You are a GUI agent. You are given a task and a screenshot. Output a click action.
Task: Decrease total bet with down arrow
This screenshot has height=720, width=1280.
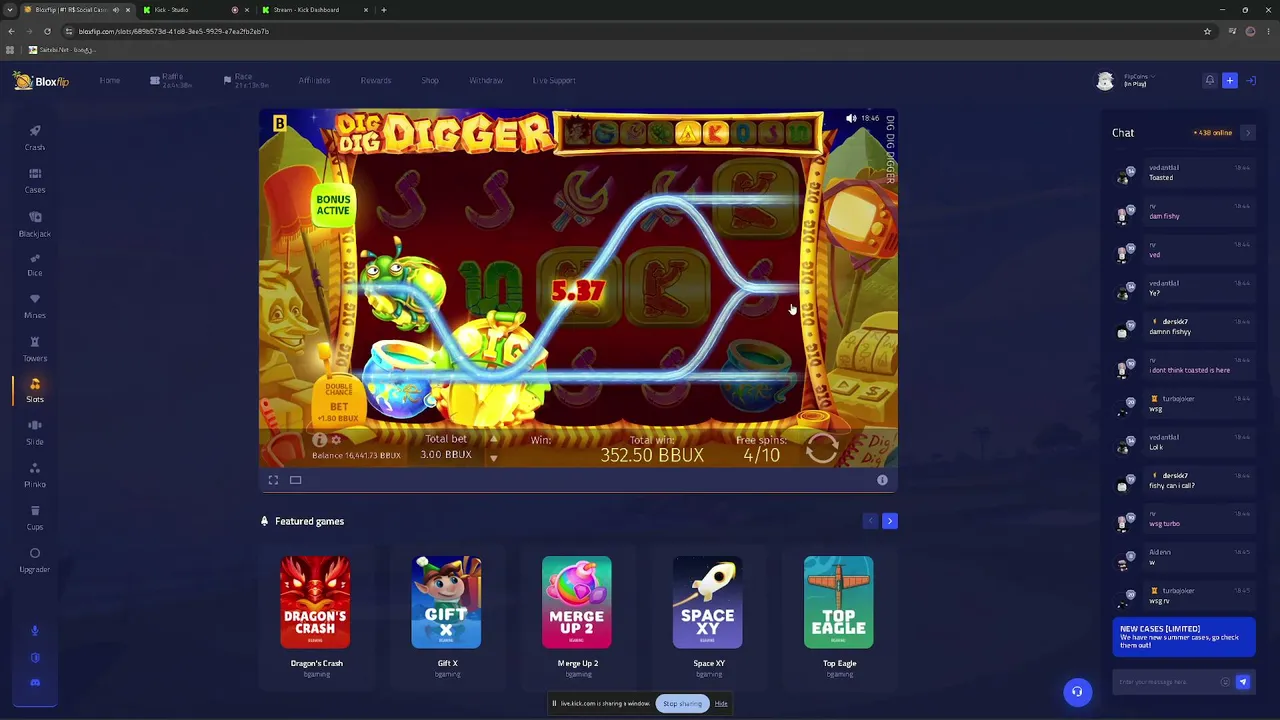(x=493, y=458)
